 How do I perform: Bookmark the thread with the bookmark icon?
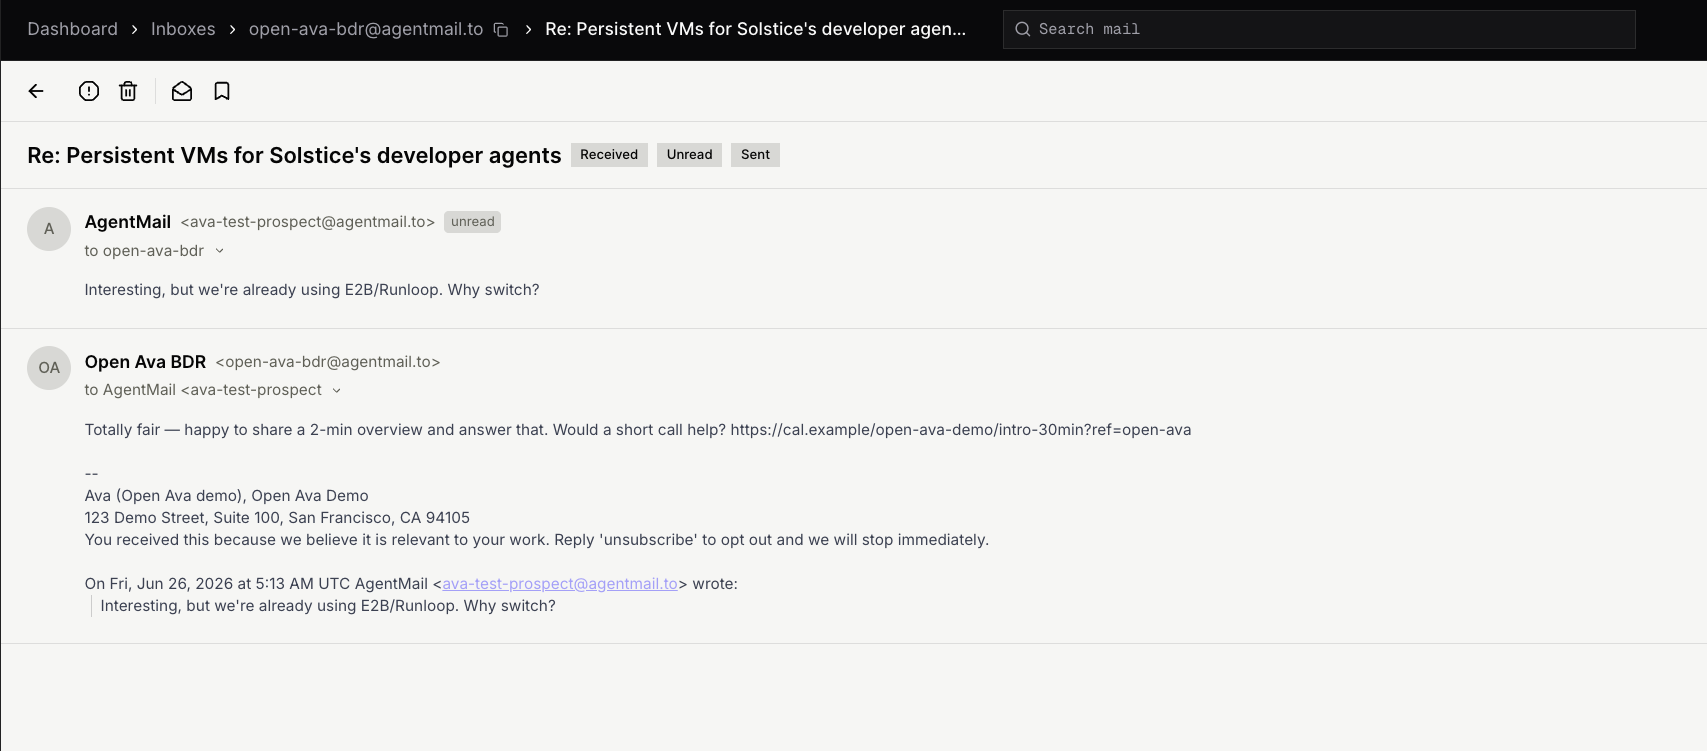click(222, 91)
